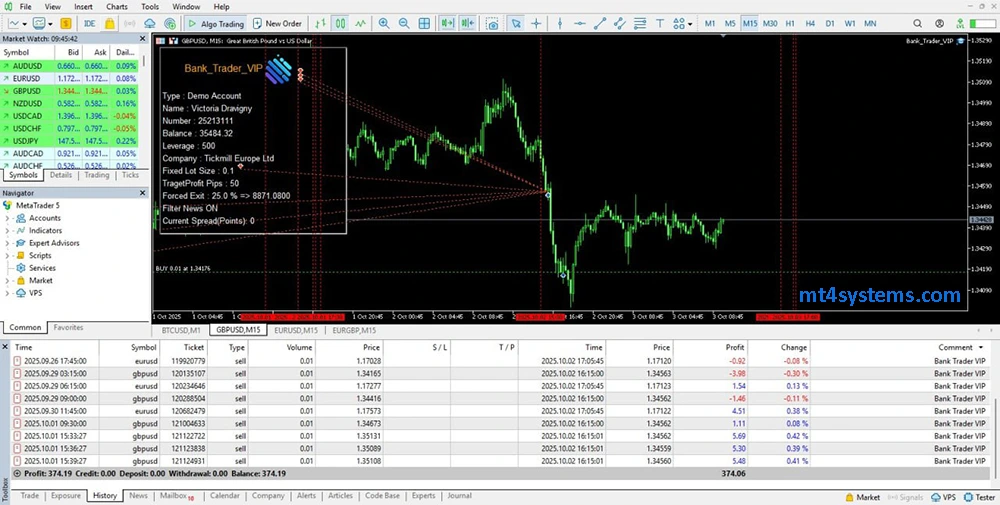Switch to the Trade tab in Toolbox

(x=29, y=495)
